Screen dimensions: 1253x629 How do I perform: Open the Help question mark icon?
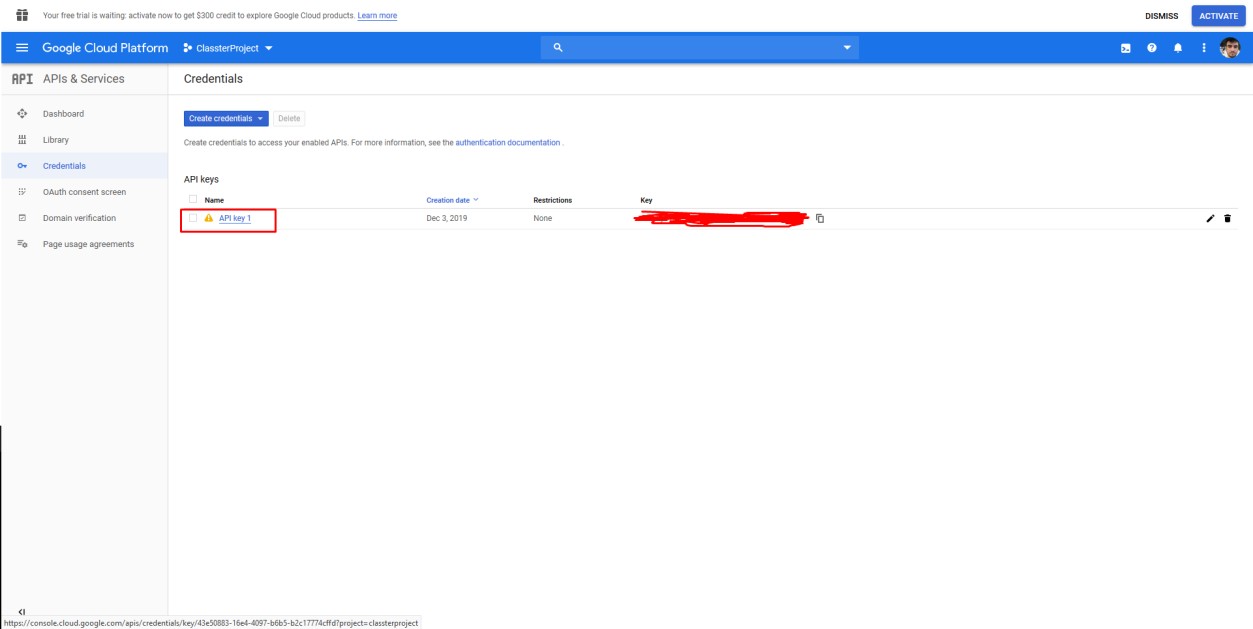[1152, 48]
